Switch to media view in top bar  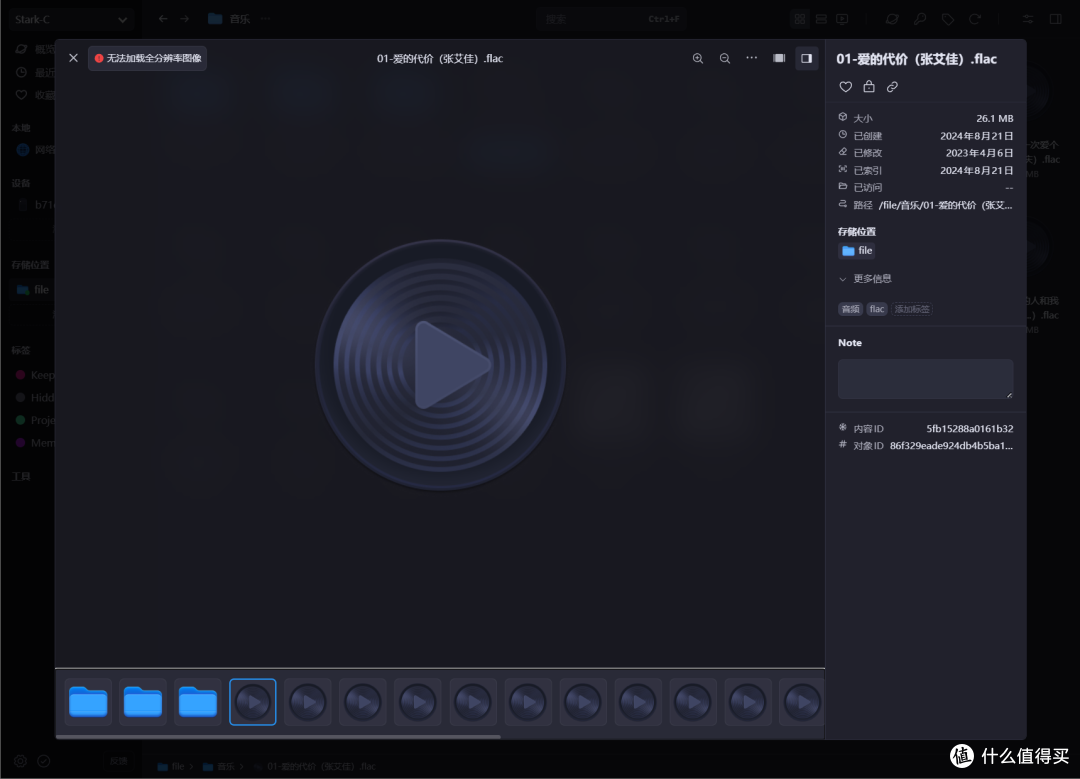pos(842,19)
